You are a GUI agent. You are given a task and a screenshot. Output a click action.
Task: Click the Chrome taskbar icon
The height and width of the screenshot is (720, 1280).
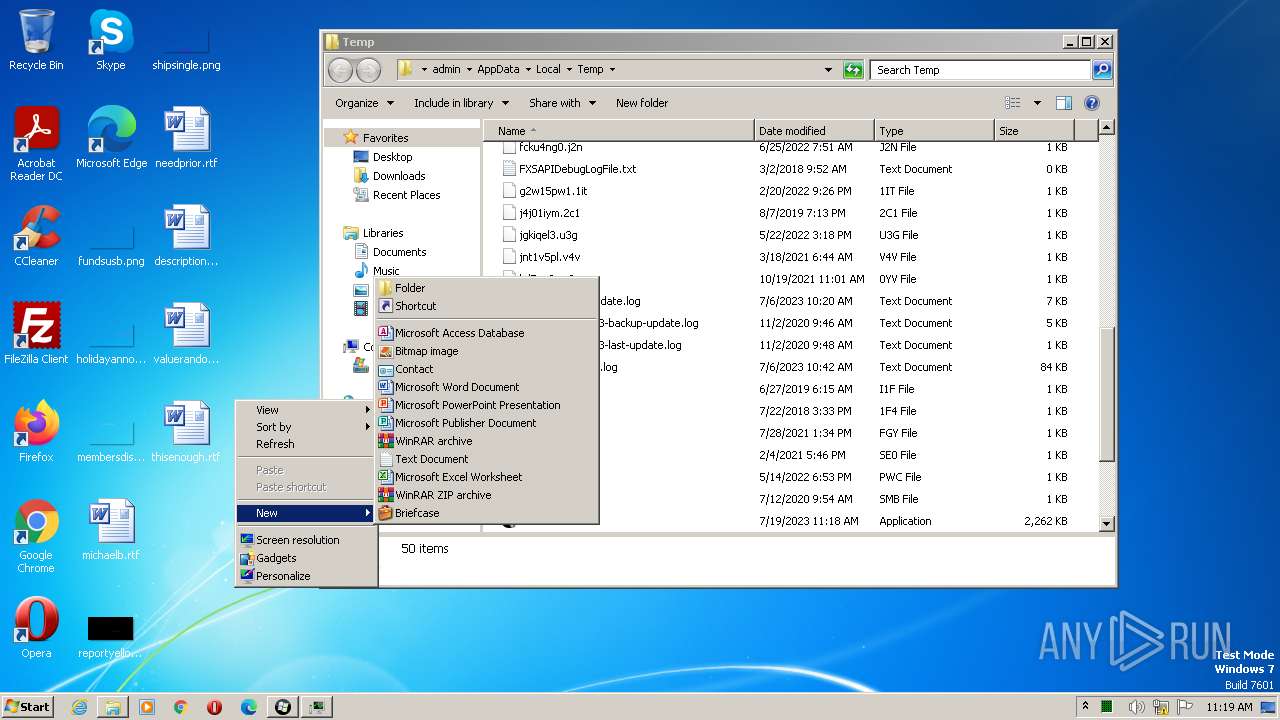point(181,707)
